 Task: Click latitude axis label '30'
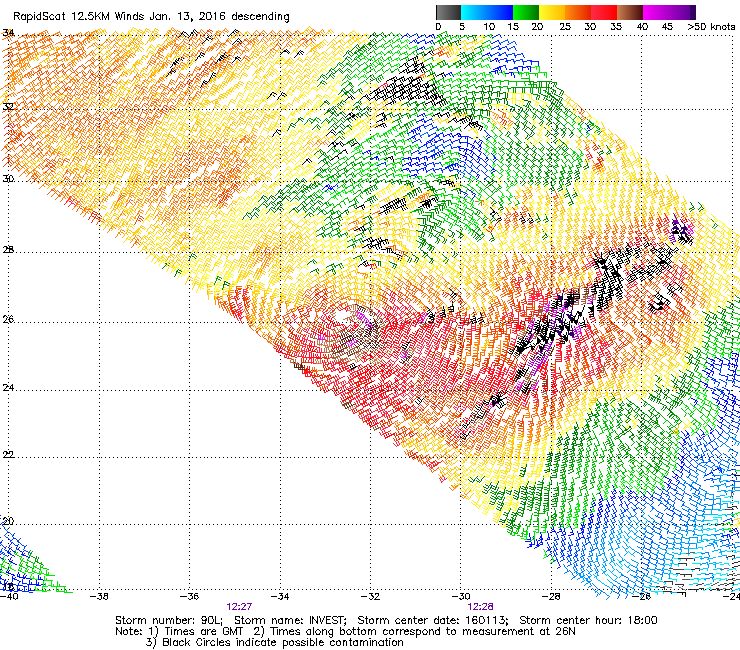click(8, 179)
